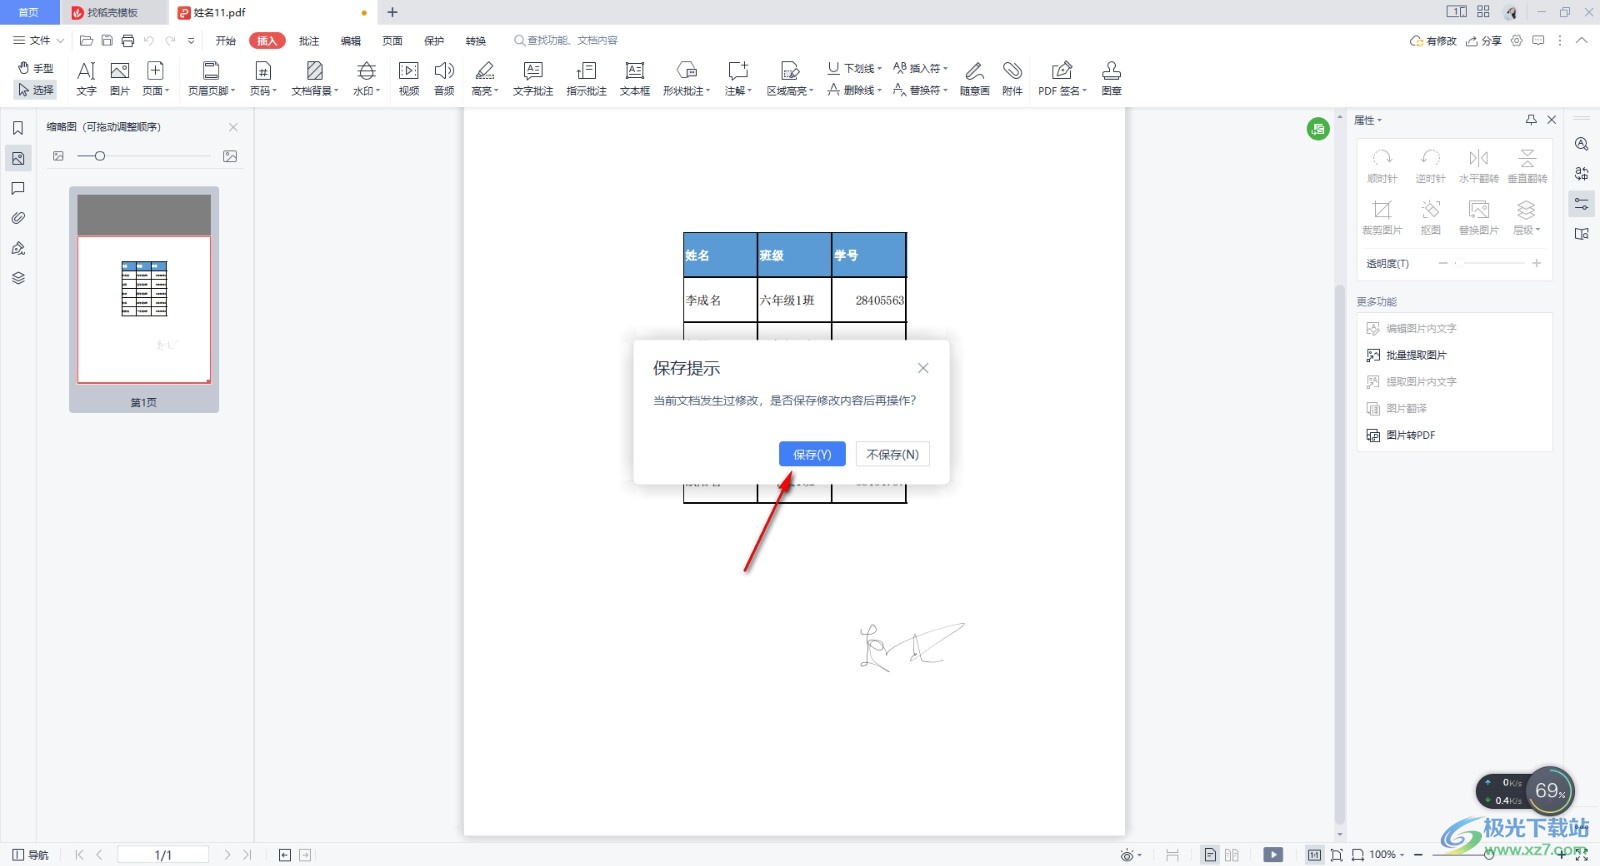Viewport: 1600px width, 866px height.
Task: Apply 删除线 strikethrough tool
Action: coord(855,90)
